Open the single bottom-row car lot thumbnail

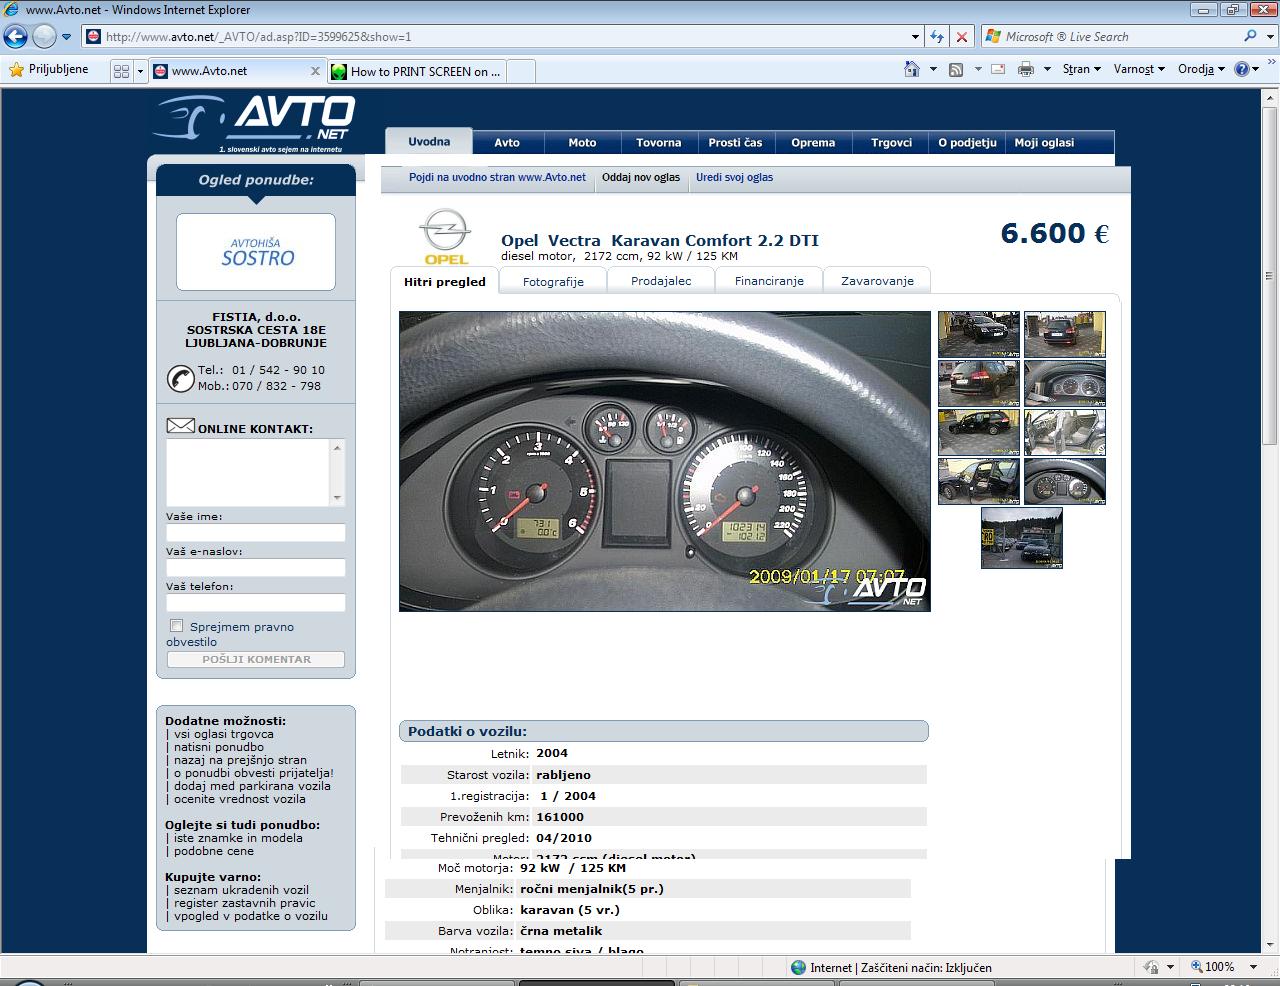point(1022,538)
